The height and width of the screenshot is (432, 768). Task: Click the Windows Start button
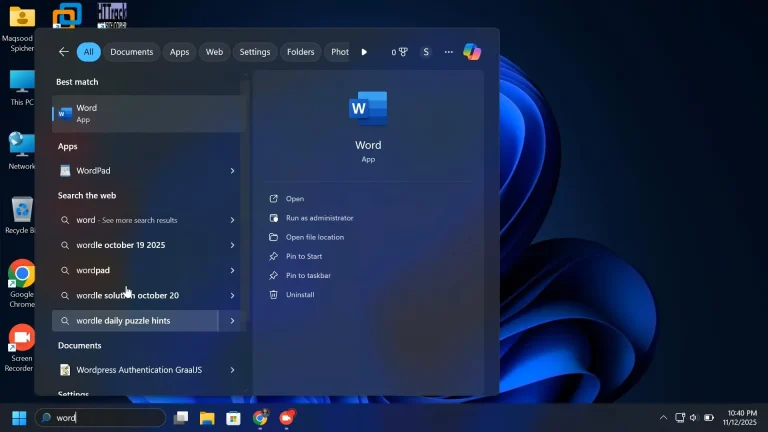pyautogui.click(x=19, y=418)
